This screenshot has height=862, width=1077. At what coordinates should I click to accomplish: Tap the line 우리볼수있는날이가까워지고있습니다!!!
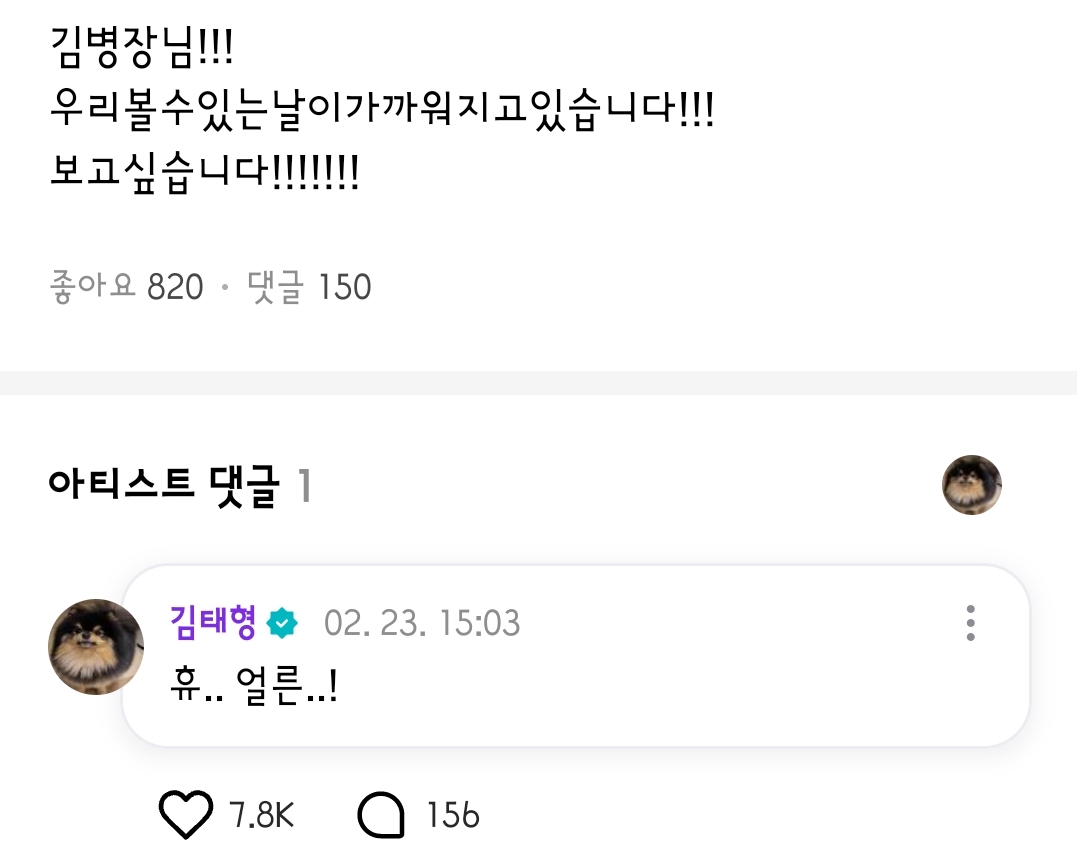[383, 111]
